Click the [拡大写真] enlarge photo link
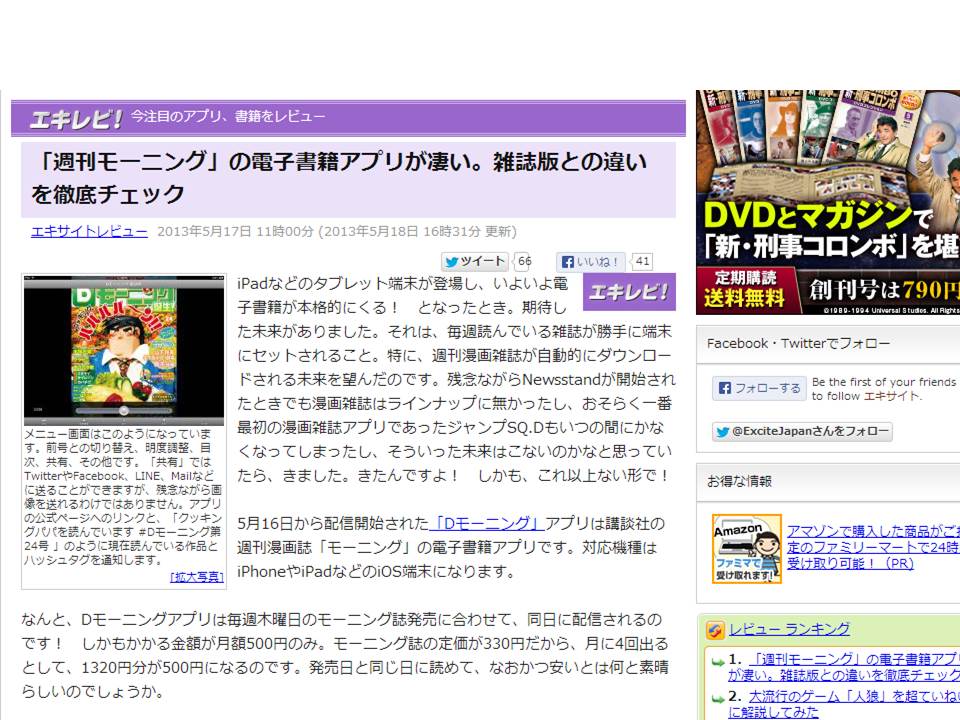 tap(197, 577)
